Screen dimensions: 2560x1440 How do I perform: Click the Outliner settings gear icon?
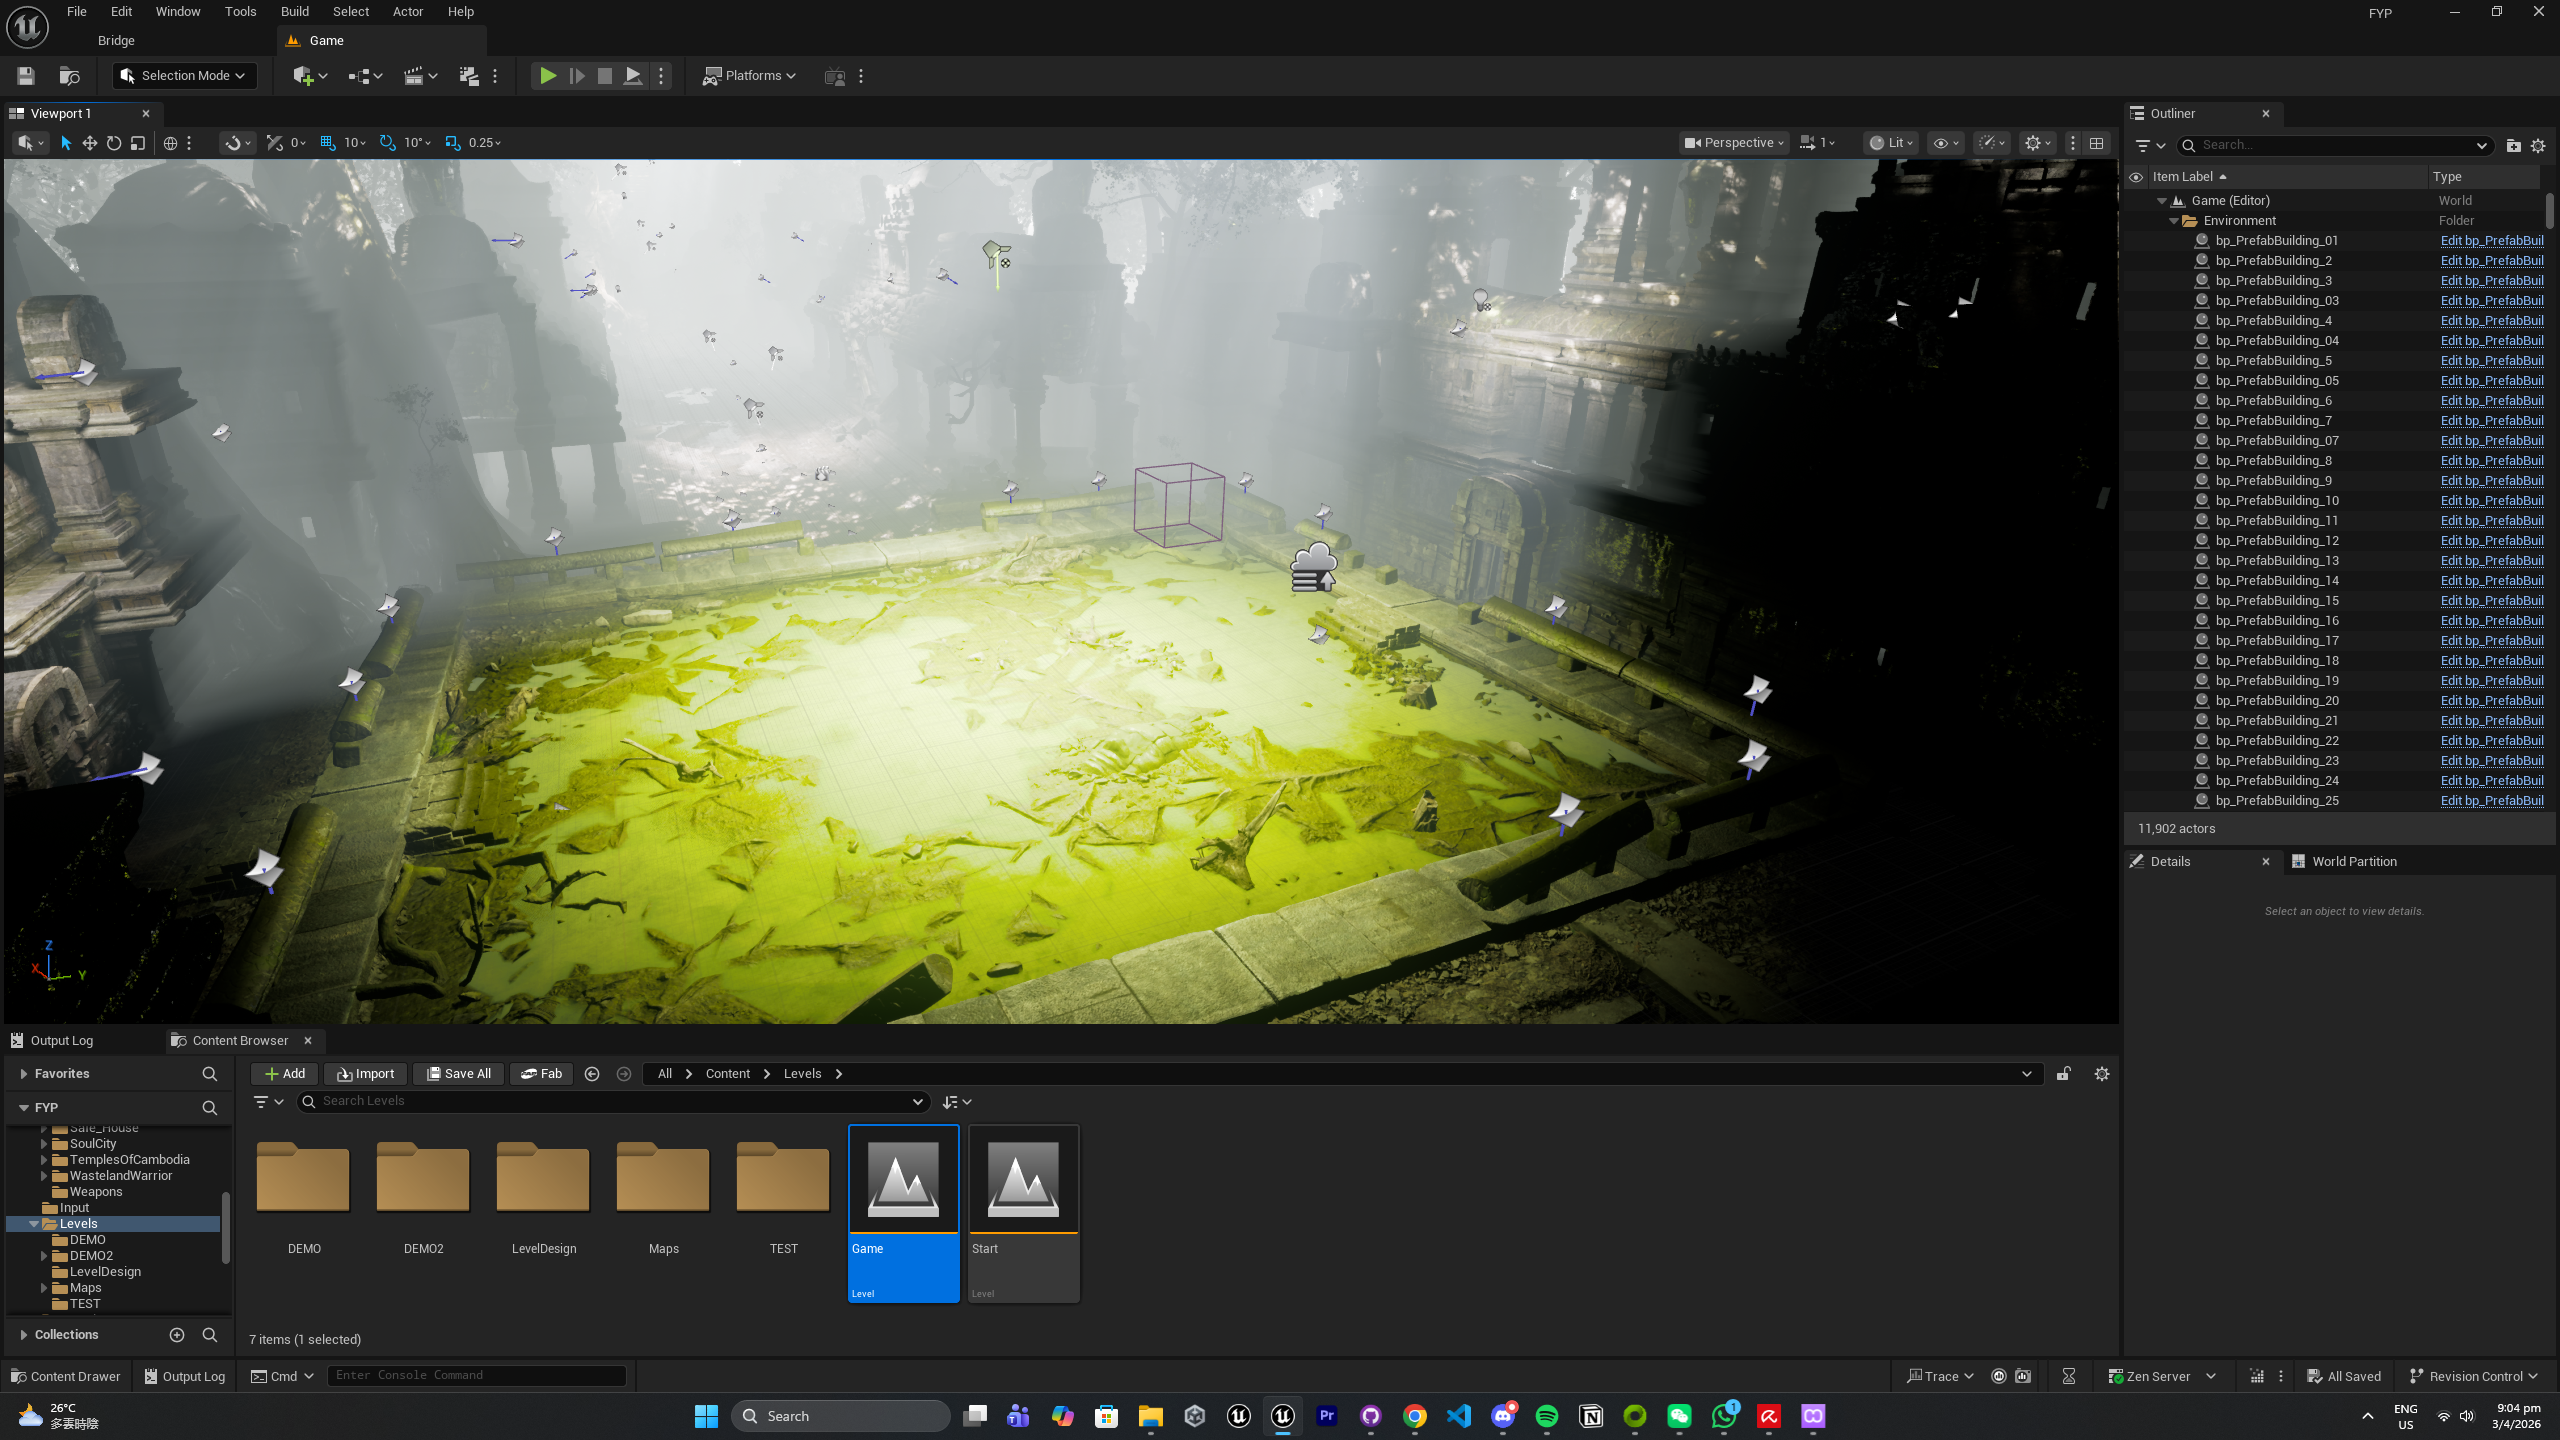point(2537,146)
